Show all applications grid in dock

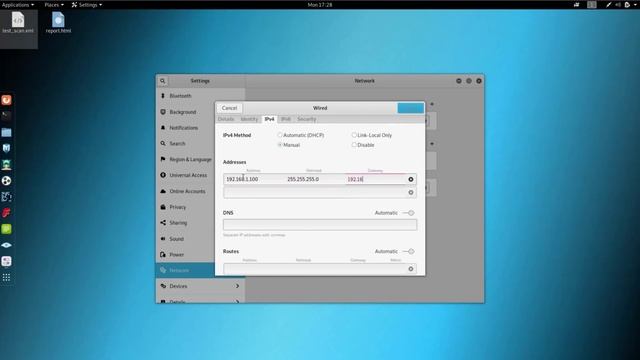pos(6,278)
